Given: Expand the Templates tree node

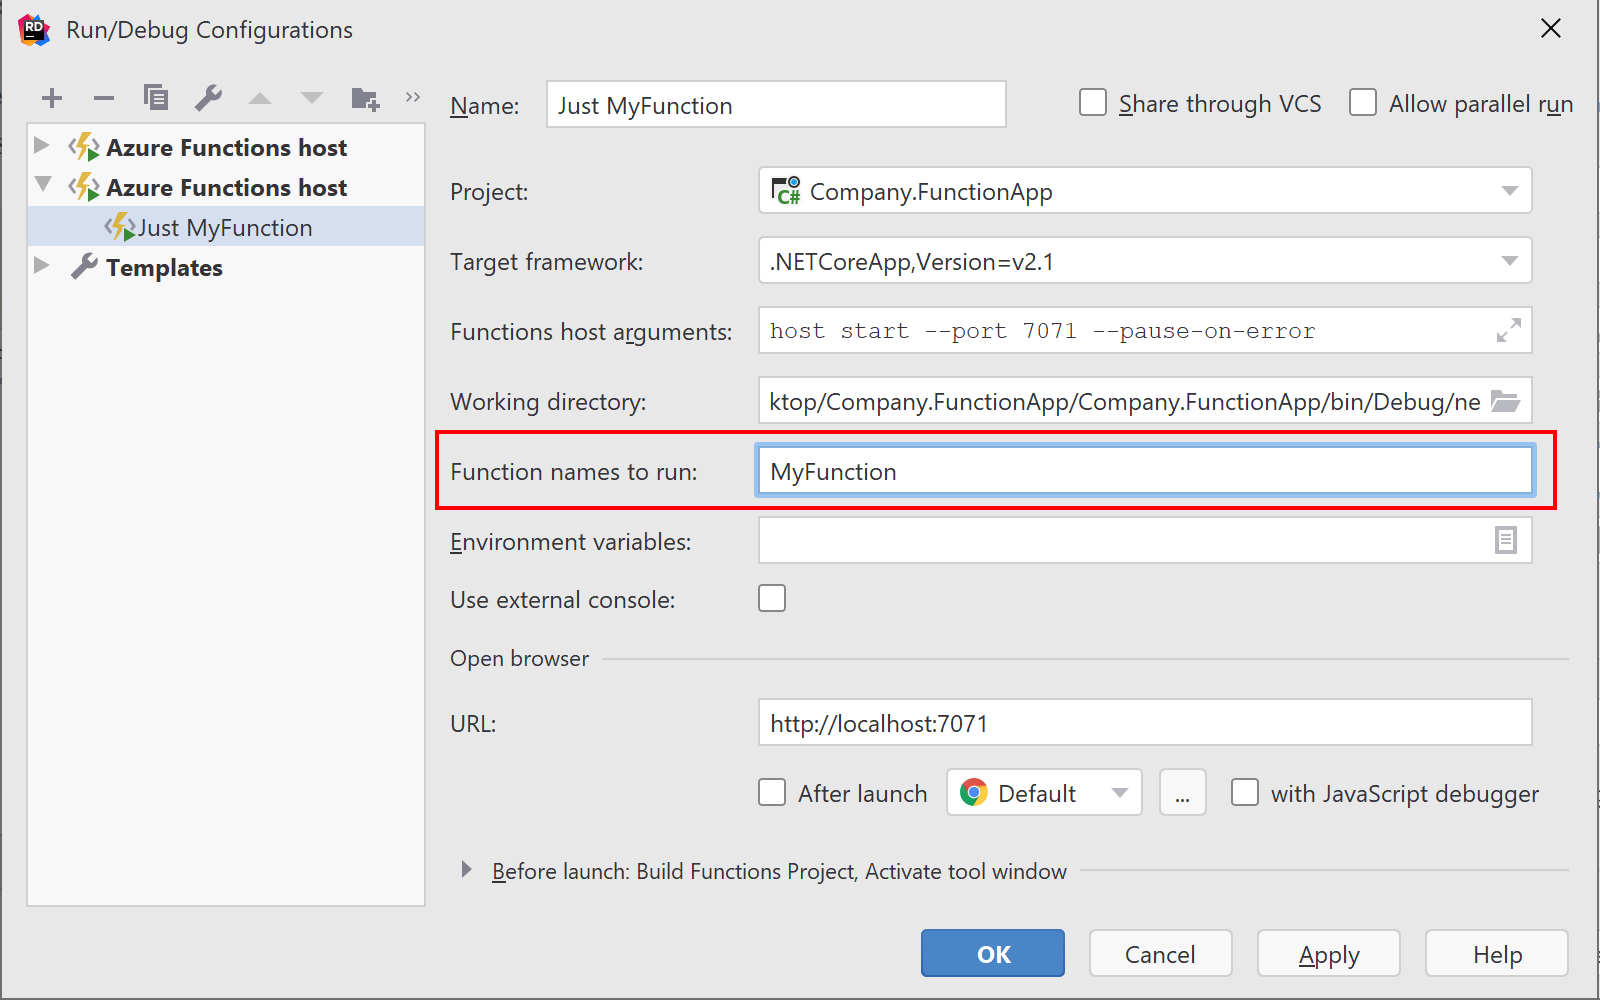Looking at the screenshot, I should tap(42, 265).
